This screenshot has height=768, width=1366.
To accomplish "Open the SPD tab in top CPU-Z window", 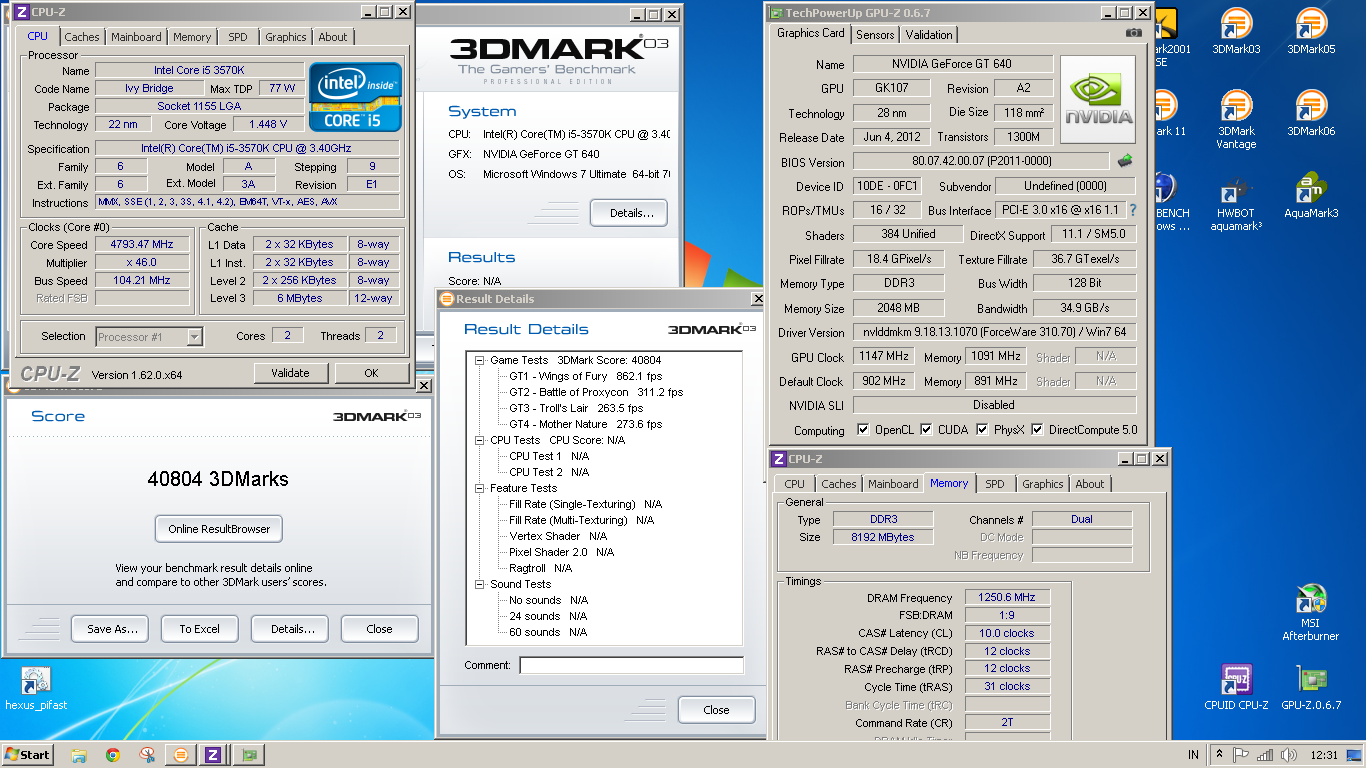I will pyautogui.click(x=237, y=37).
